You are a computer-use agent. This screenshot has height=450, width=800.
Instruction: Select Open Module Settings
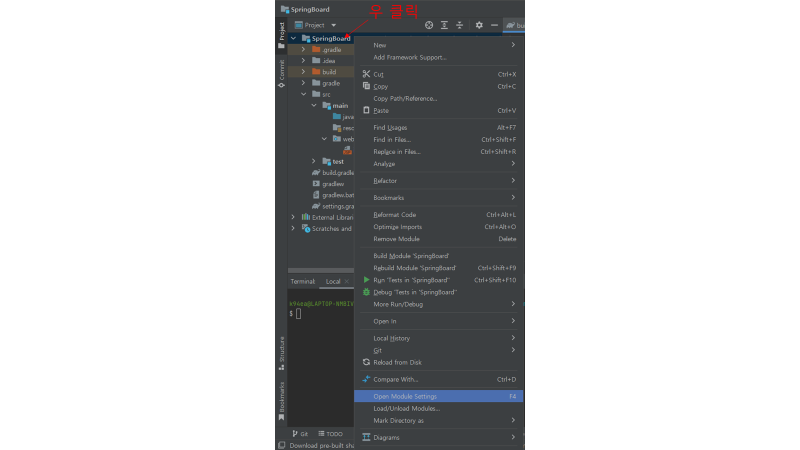405,396
